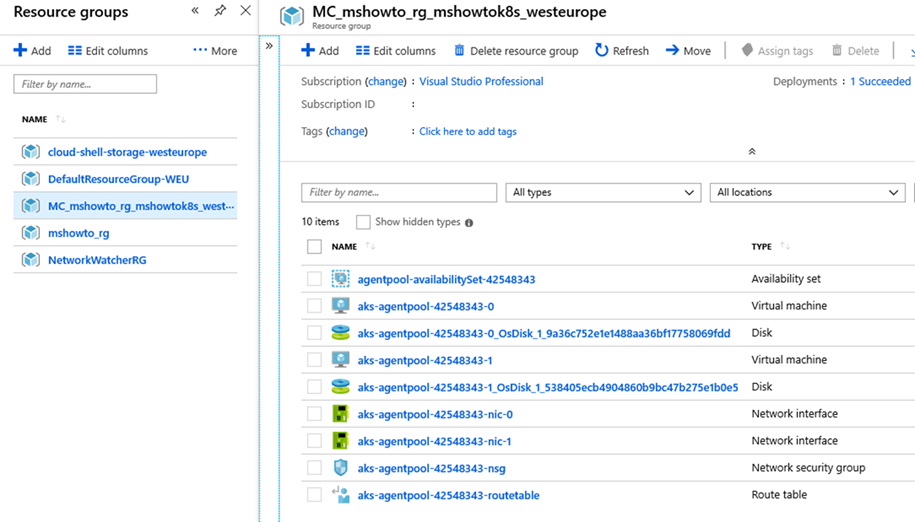Click the aks-agentpool-42548343-1 virtual machine icon
Viewport: 915px width, 522px height.
(340, 359)
